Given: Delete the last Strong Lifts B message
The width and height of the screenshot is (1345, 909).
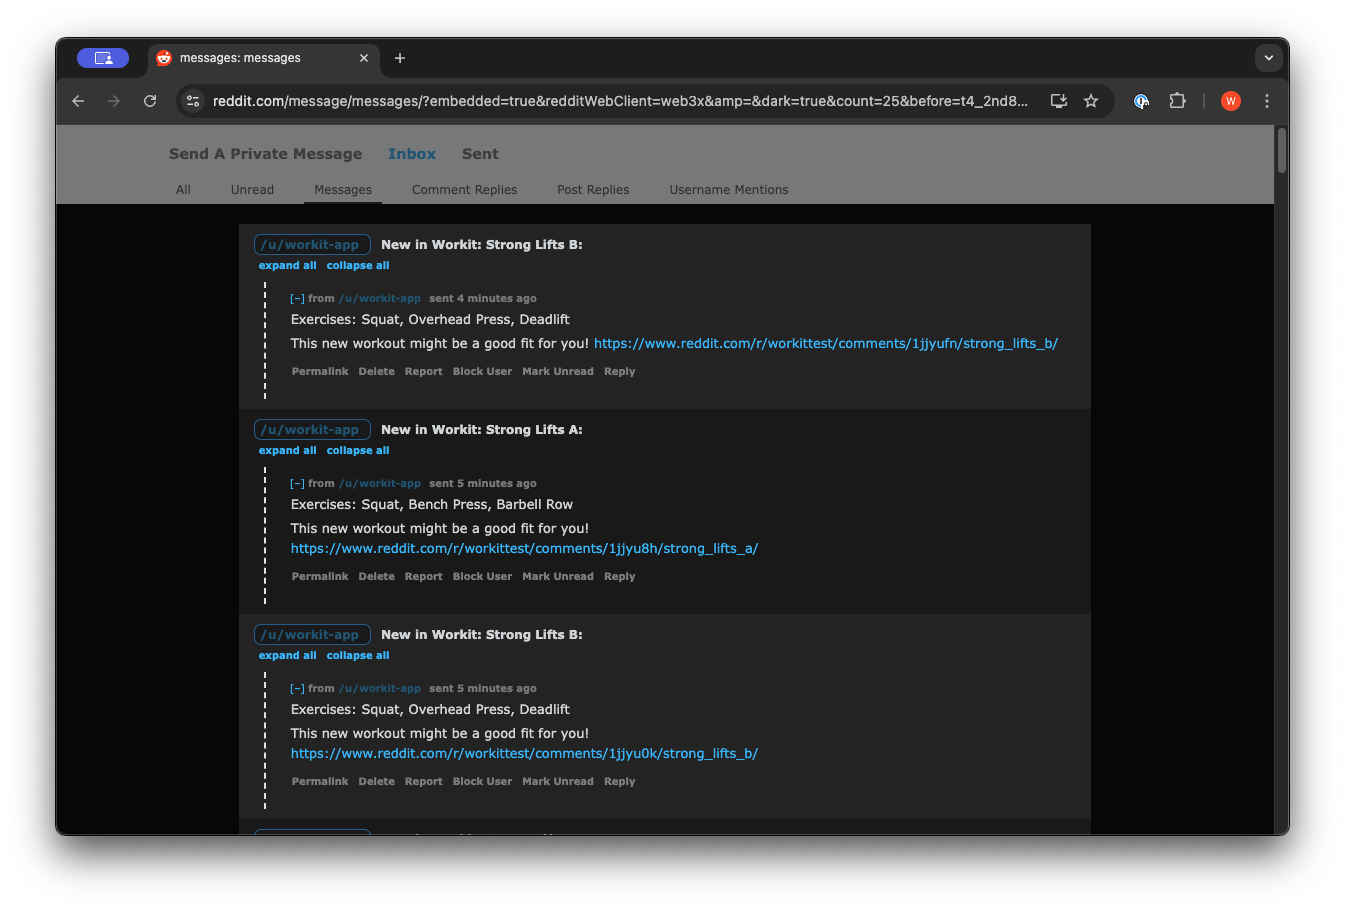Looking at the screenshot, I should (377, 782).
